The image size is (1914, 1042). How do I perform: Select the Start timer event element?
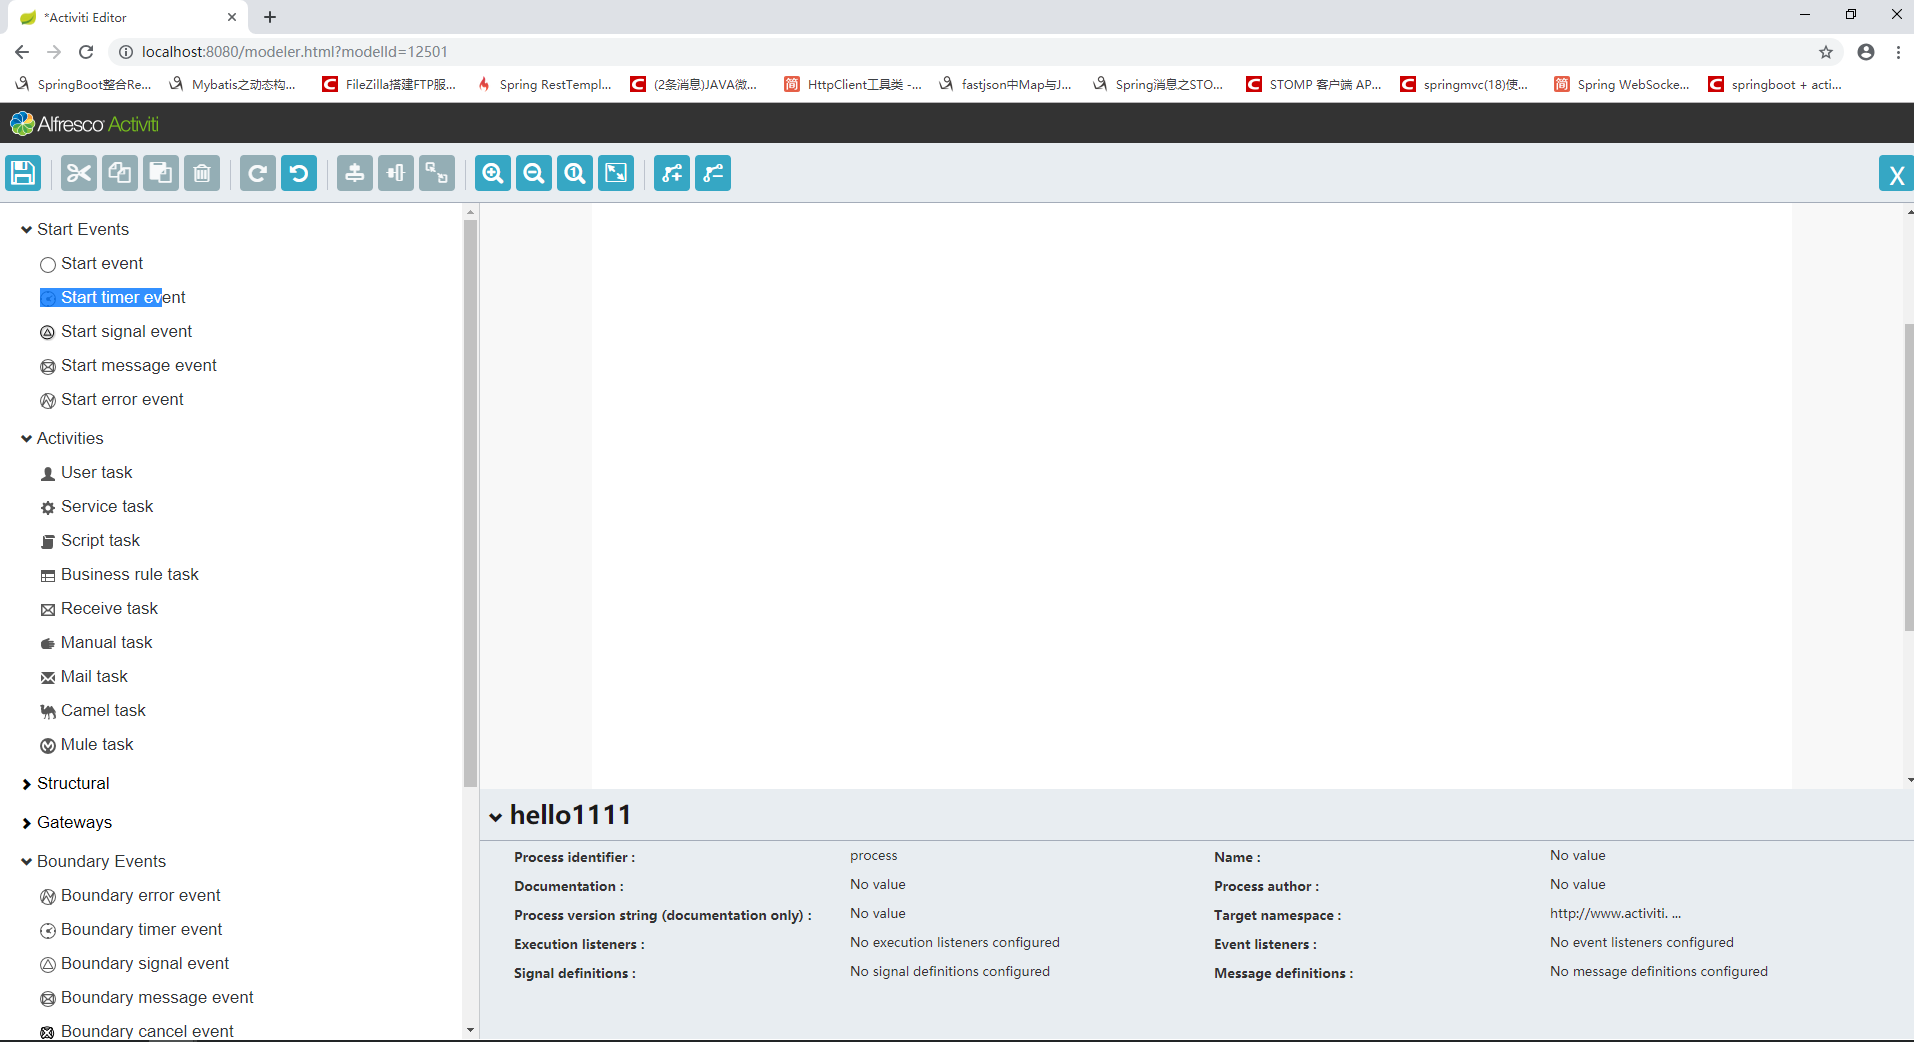[x=112, y=297]
